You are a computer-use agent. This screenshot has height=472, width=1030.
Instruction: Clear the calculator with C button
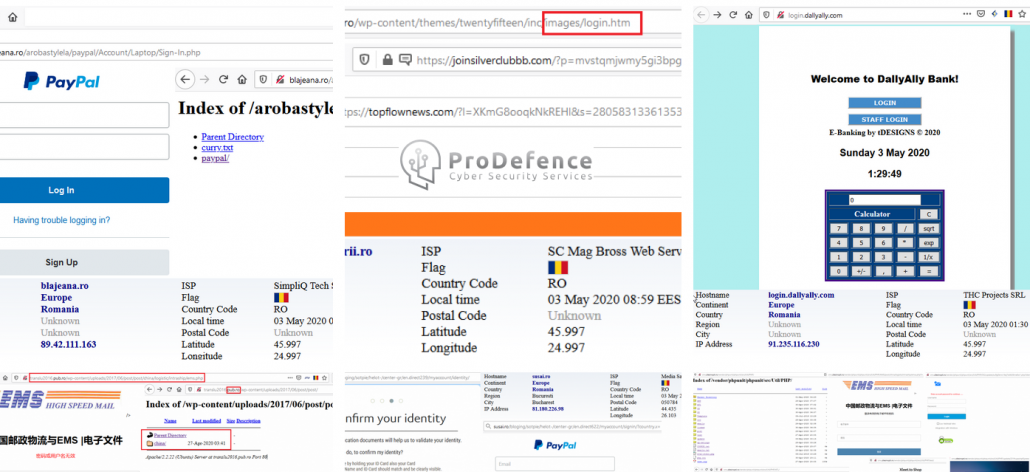(x=928, y=214)
